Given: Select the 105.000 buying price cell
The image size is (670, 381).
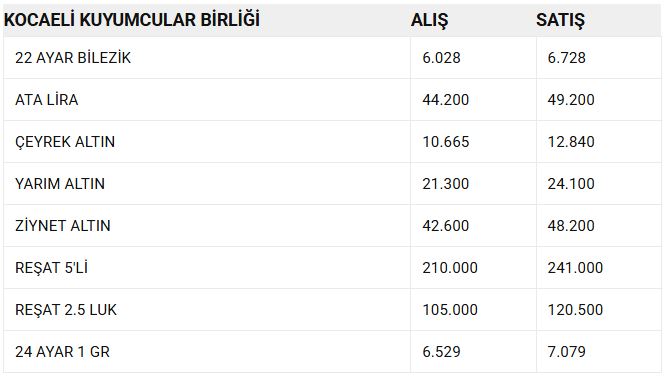Looking at the screenshot, I should 450,310.
